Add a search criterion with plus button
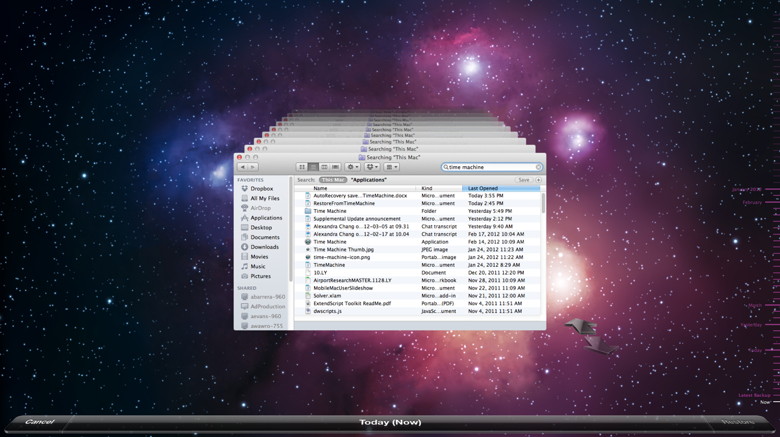Viewport: 780px width, 437px height. (x=538, y=180)
